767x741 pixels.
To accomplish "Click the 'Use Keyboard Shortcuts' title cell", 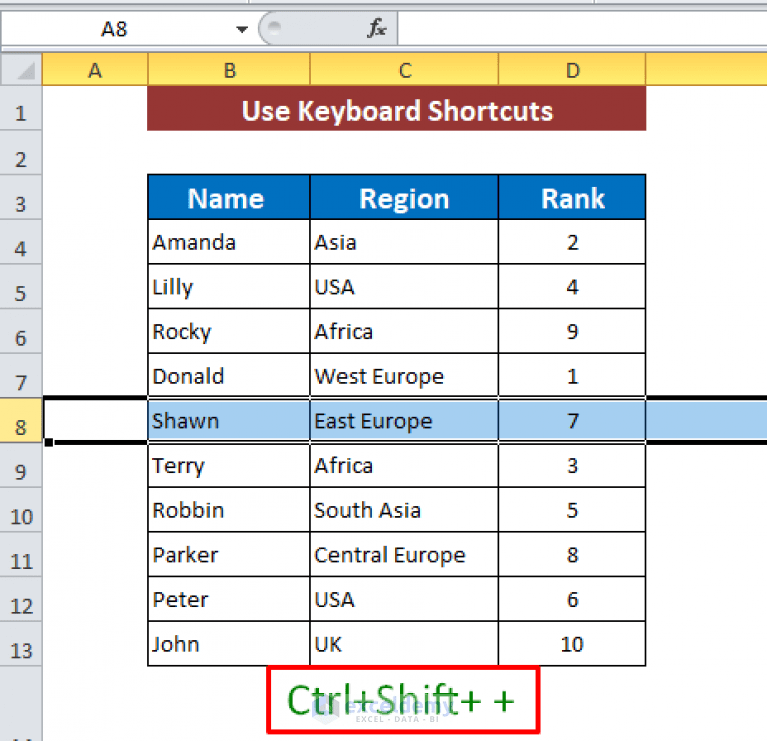I will click(397, 109).
